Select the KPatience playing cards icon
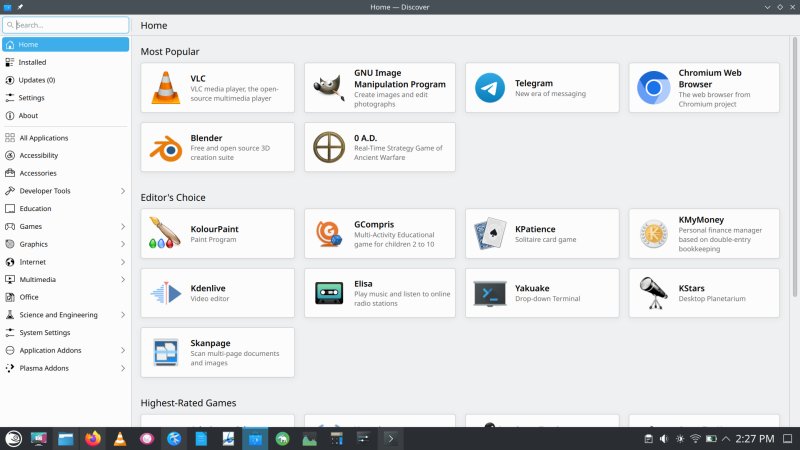Image resolution: width=800 pixels, height=450 pixels. pyautogui.click(x=490, y=233)
